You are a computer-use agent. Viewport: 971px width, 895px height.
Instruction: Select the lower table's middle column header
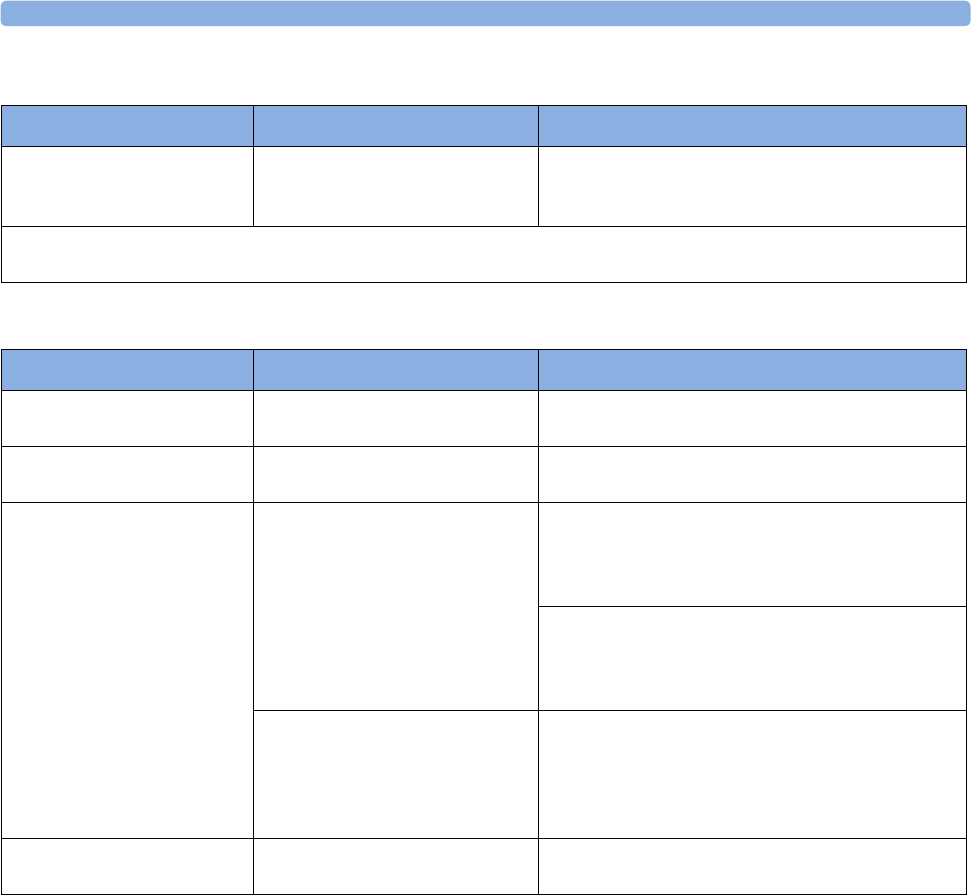(395, 369)
